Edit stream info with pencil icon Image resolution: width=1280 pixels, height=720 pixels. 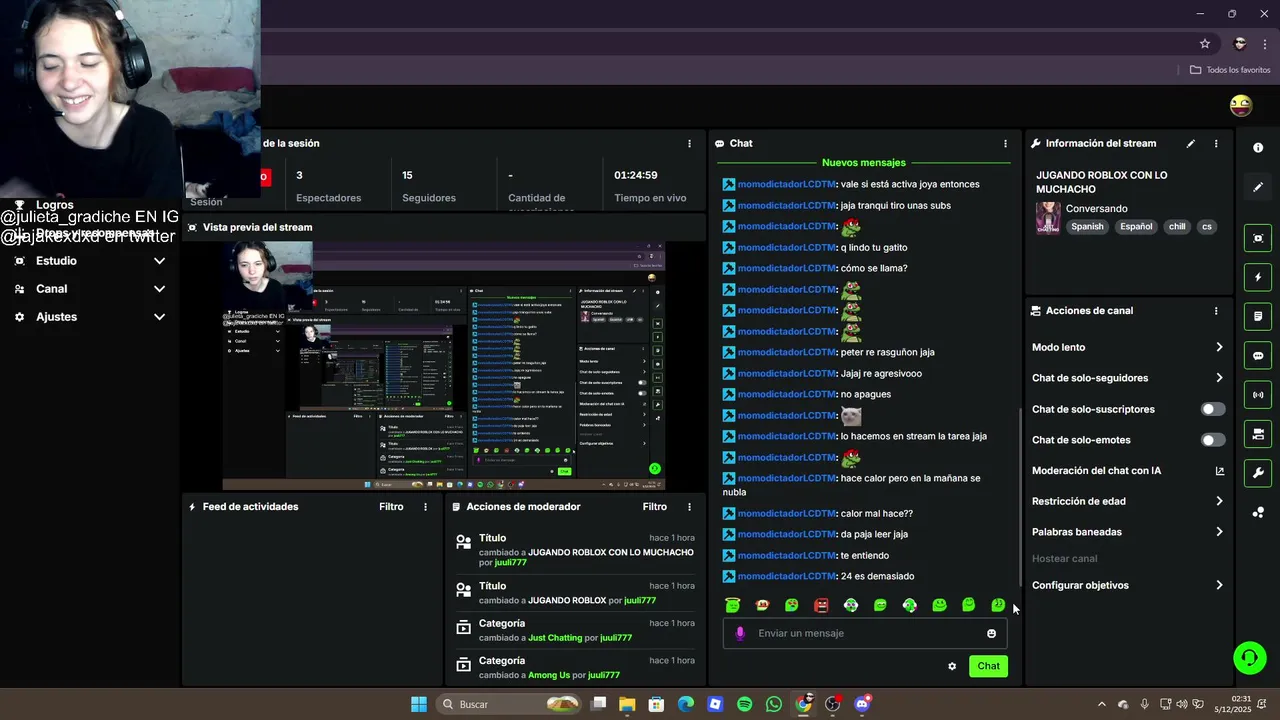1190,143
